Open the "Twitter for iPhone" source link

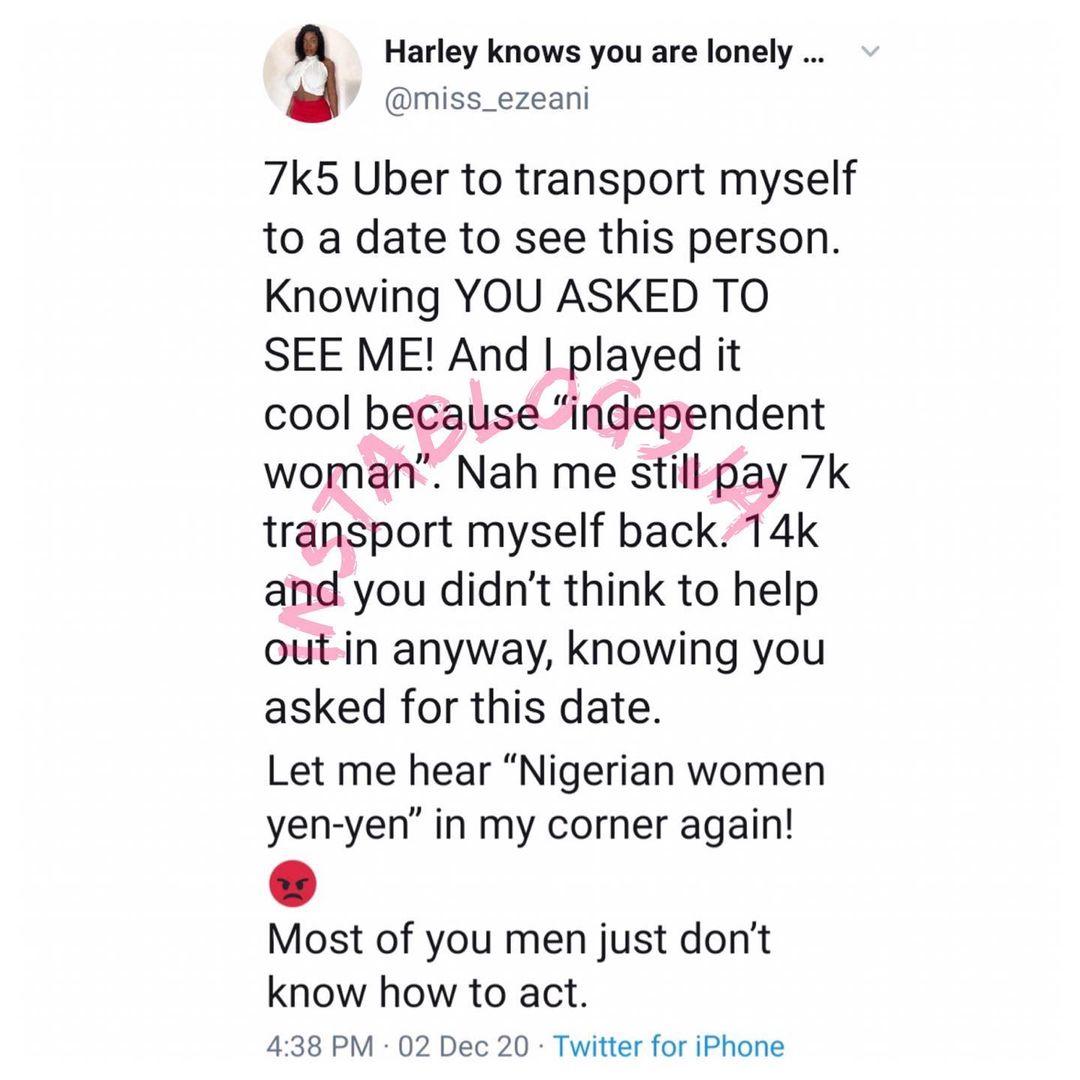pyautogui.click(x=669, y=1047)
